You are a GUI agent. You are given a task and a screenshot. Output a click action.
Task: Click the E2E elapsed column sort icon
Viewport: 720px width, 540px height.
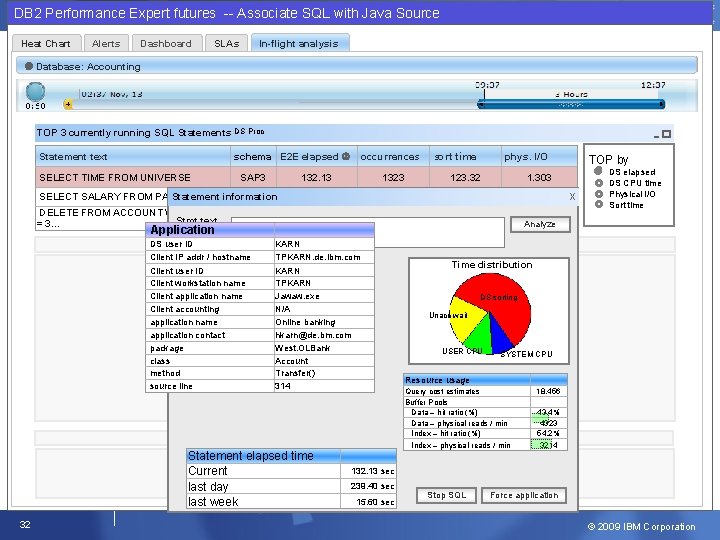click(x=346, y=156)
